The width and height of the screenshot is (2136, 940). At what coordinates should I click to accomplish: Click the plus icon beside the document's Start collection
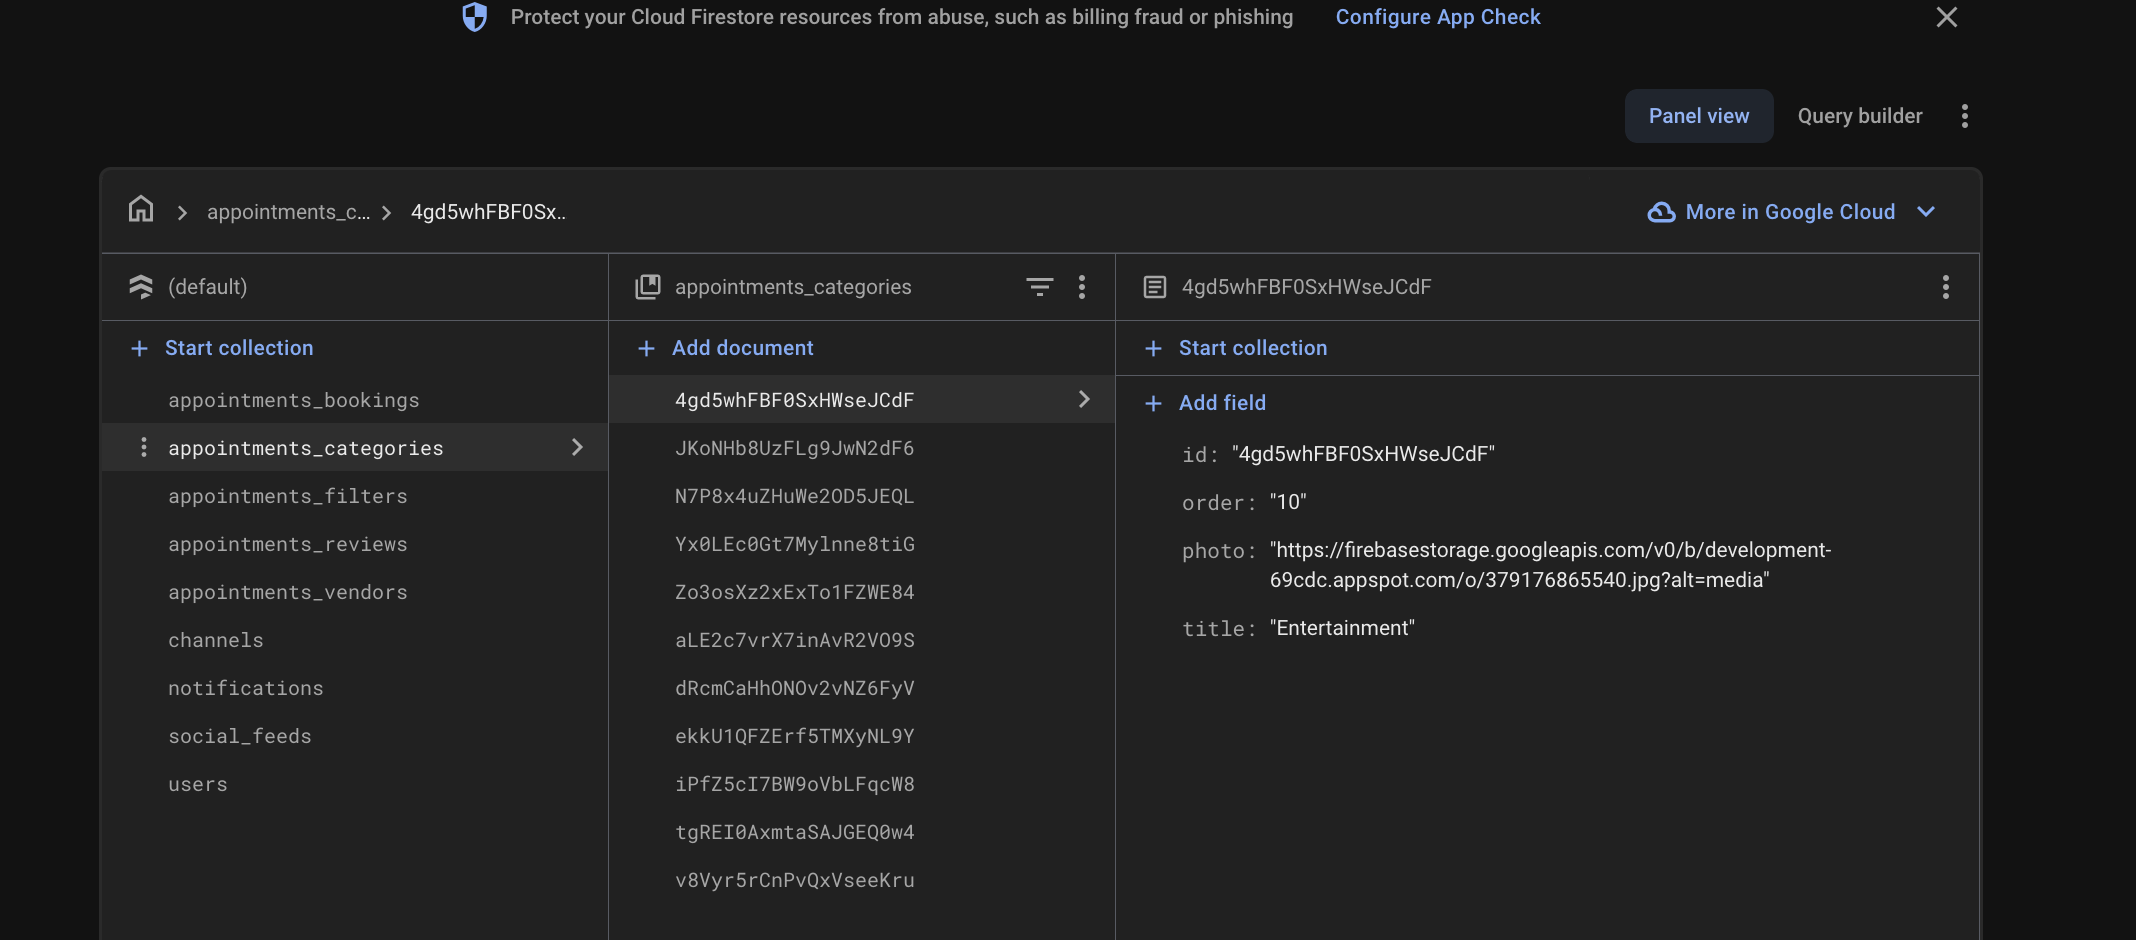(x=1153, y=348)
